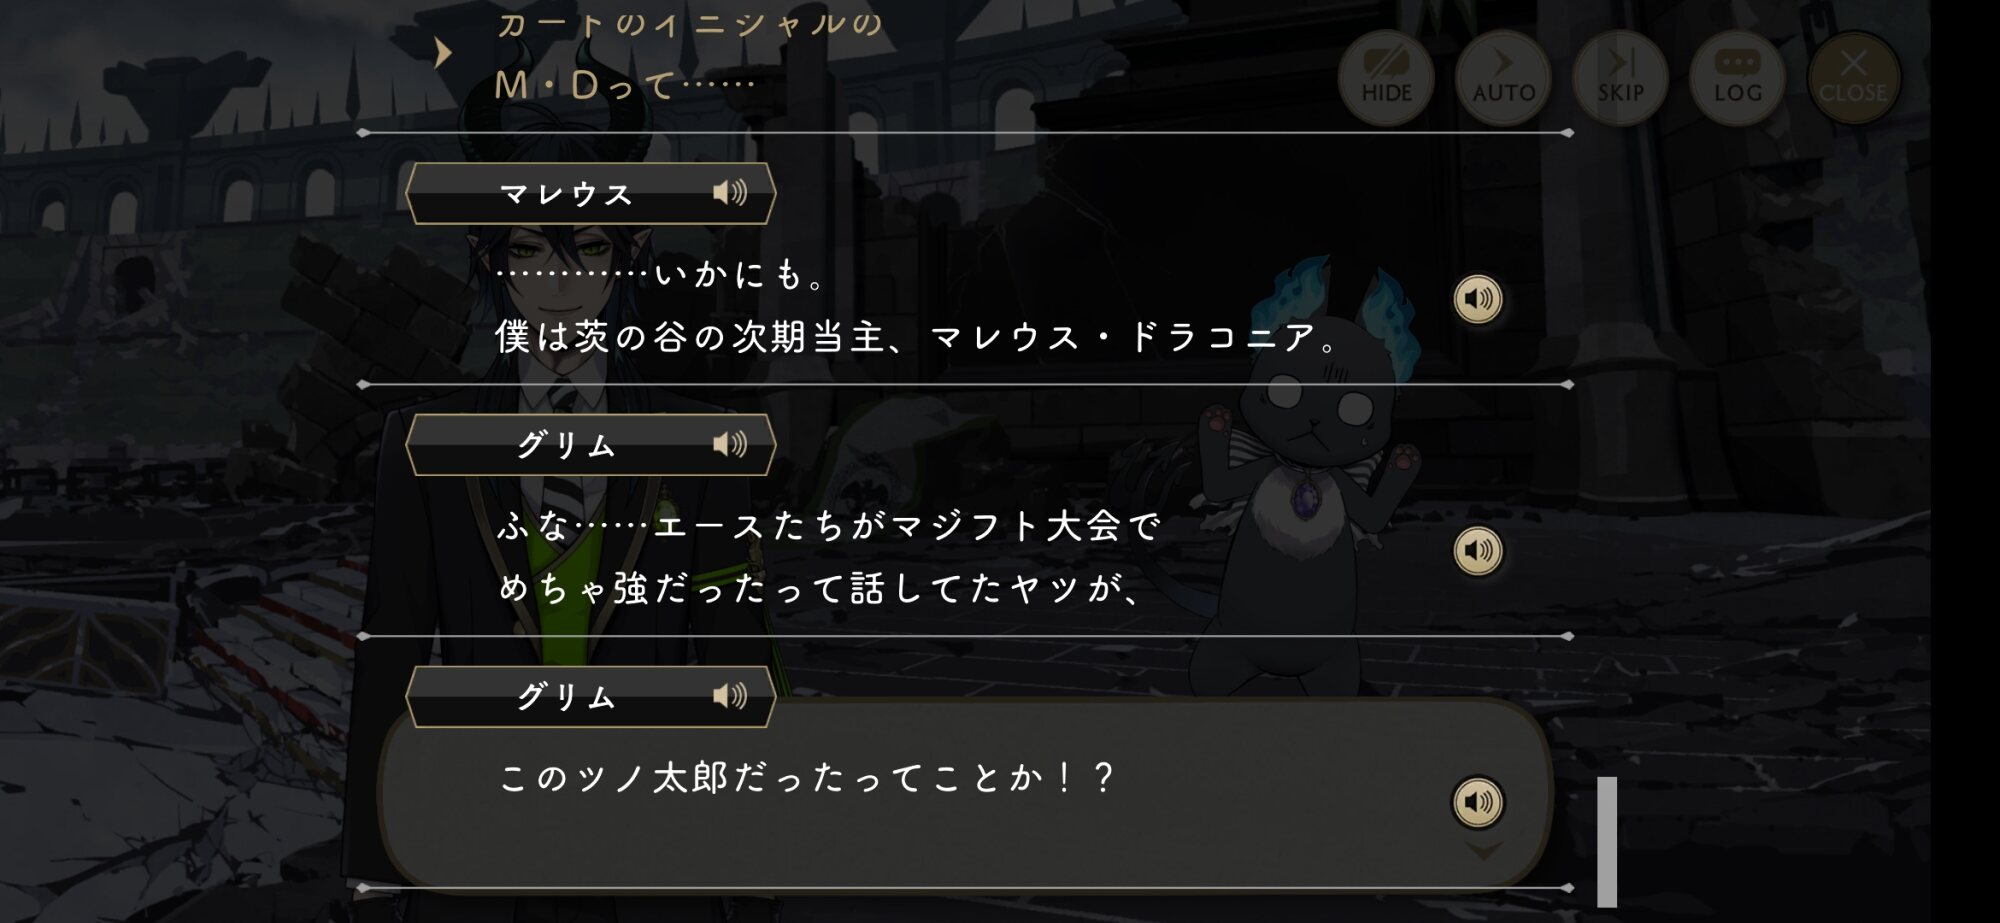The image size is (2000, 923).
Task: Click speaker icon in マレウス name plate
Action: point(730,192)
